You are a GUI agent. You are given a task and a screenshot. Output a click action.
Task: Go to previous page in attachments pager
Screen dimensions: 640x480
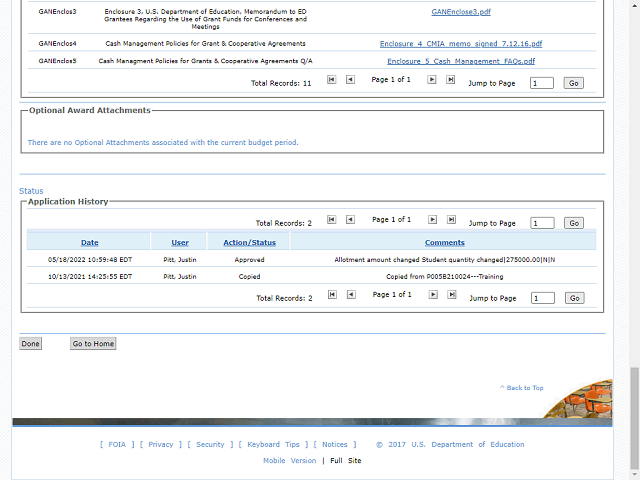[350, 80]
